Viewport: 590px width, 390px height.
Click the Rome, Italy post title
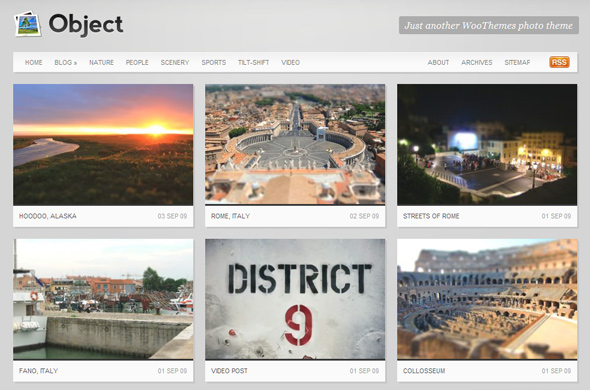(230, 216)
